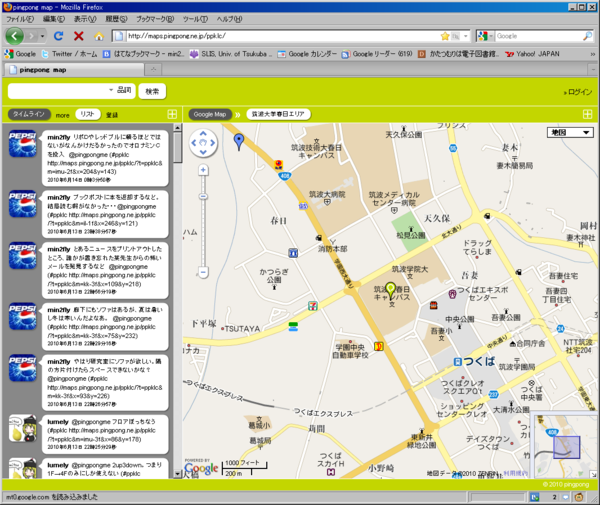Open the Google カレンダー bookmark
The height and width of the screenshot is (505, 600).
(x=307, y=54)
